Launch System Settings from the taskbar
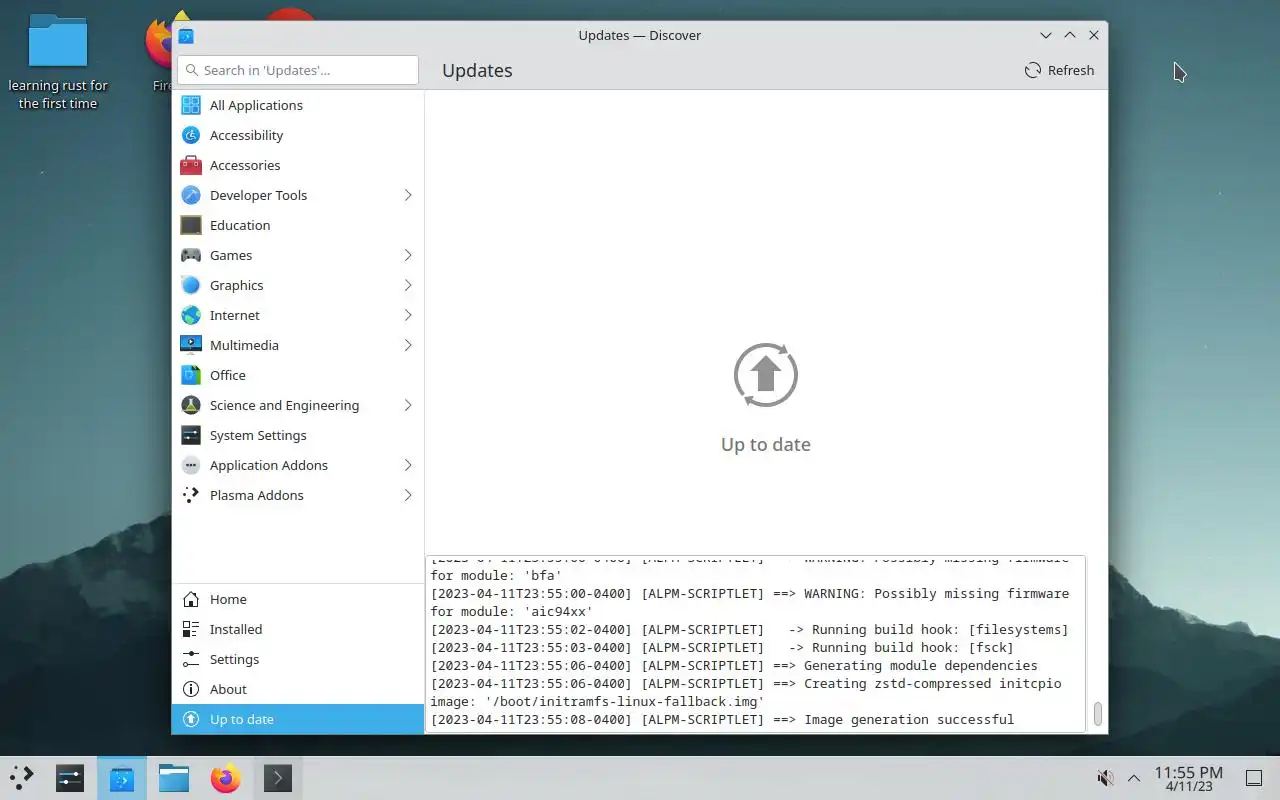1280x800 pixels. click(x=70, y=777)
